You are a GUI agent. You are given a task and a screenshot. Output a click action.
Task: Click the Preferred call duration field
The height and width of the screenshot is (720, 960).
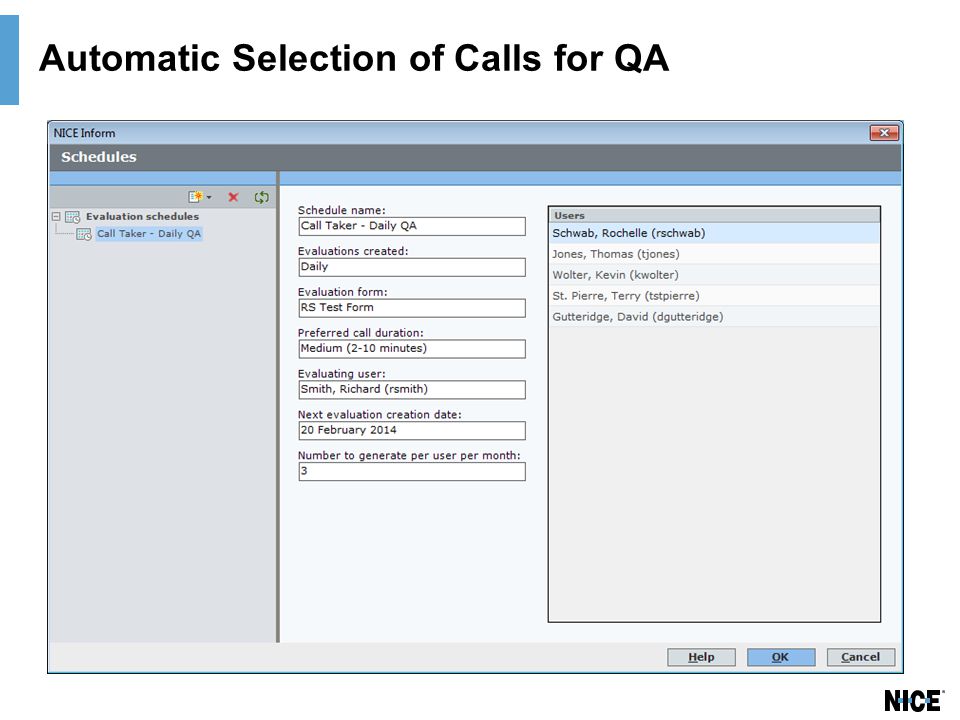[412, 349]
